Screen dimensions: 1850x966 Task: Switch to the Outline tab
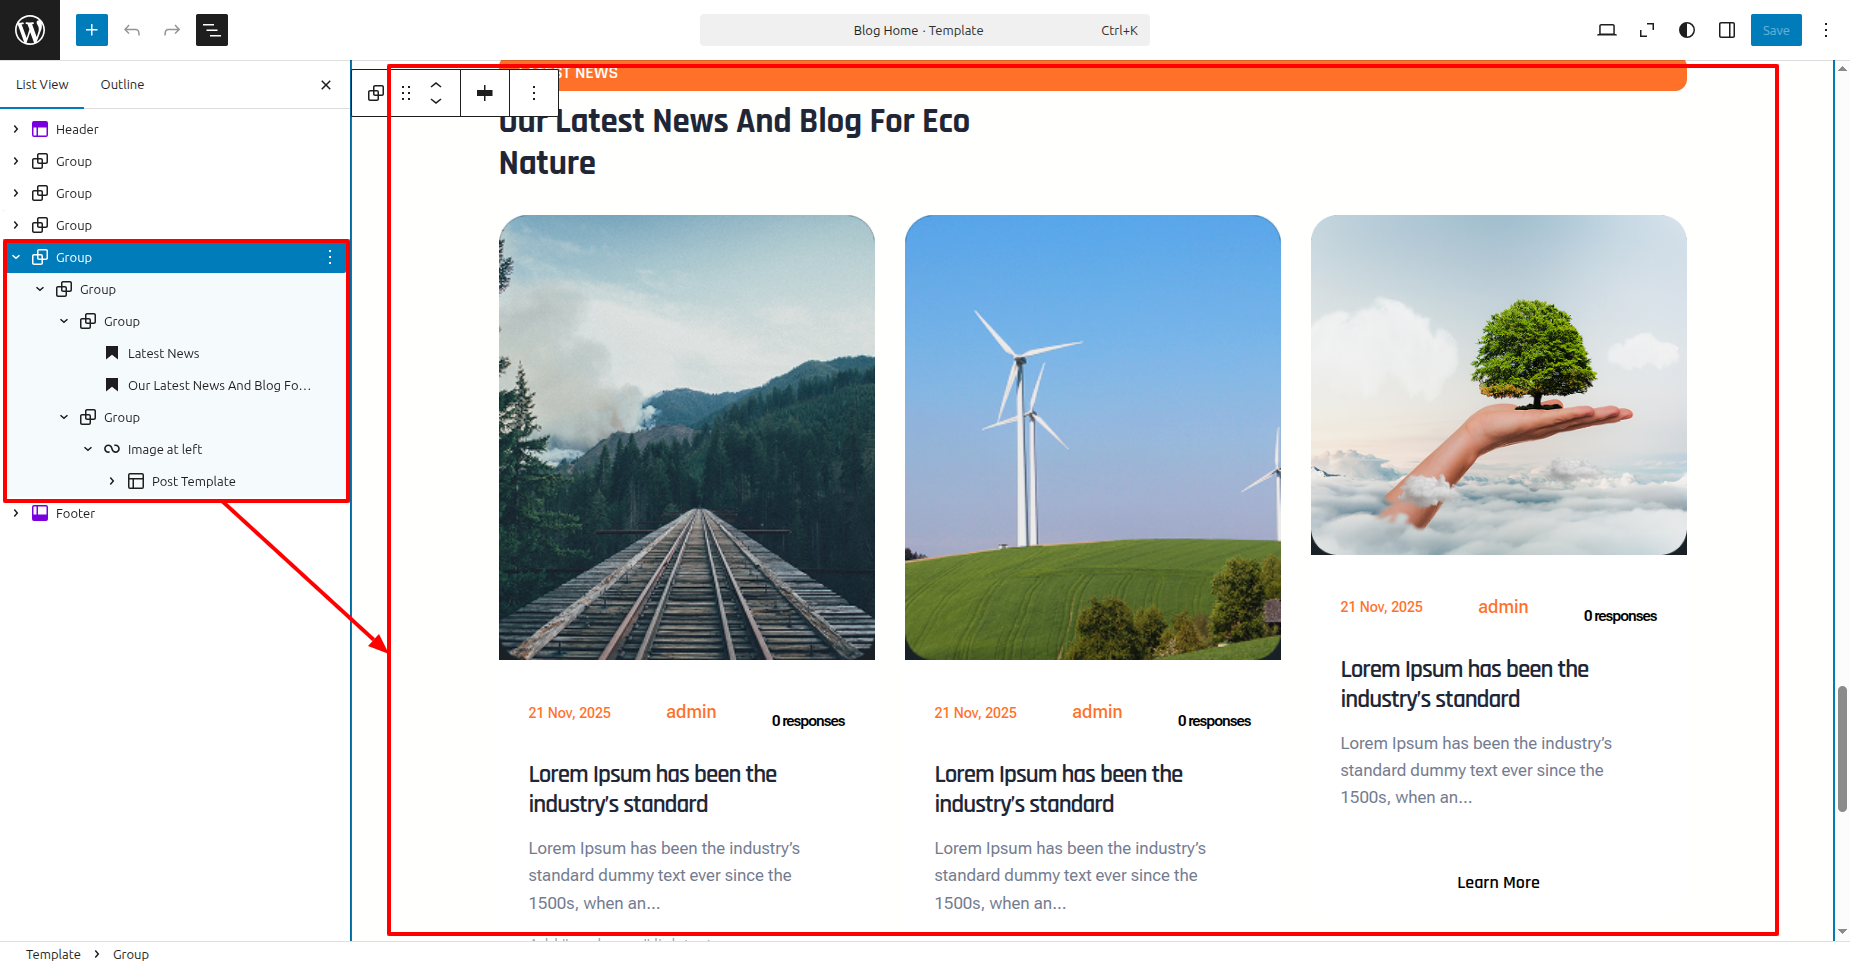click(x=122, y=85)
